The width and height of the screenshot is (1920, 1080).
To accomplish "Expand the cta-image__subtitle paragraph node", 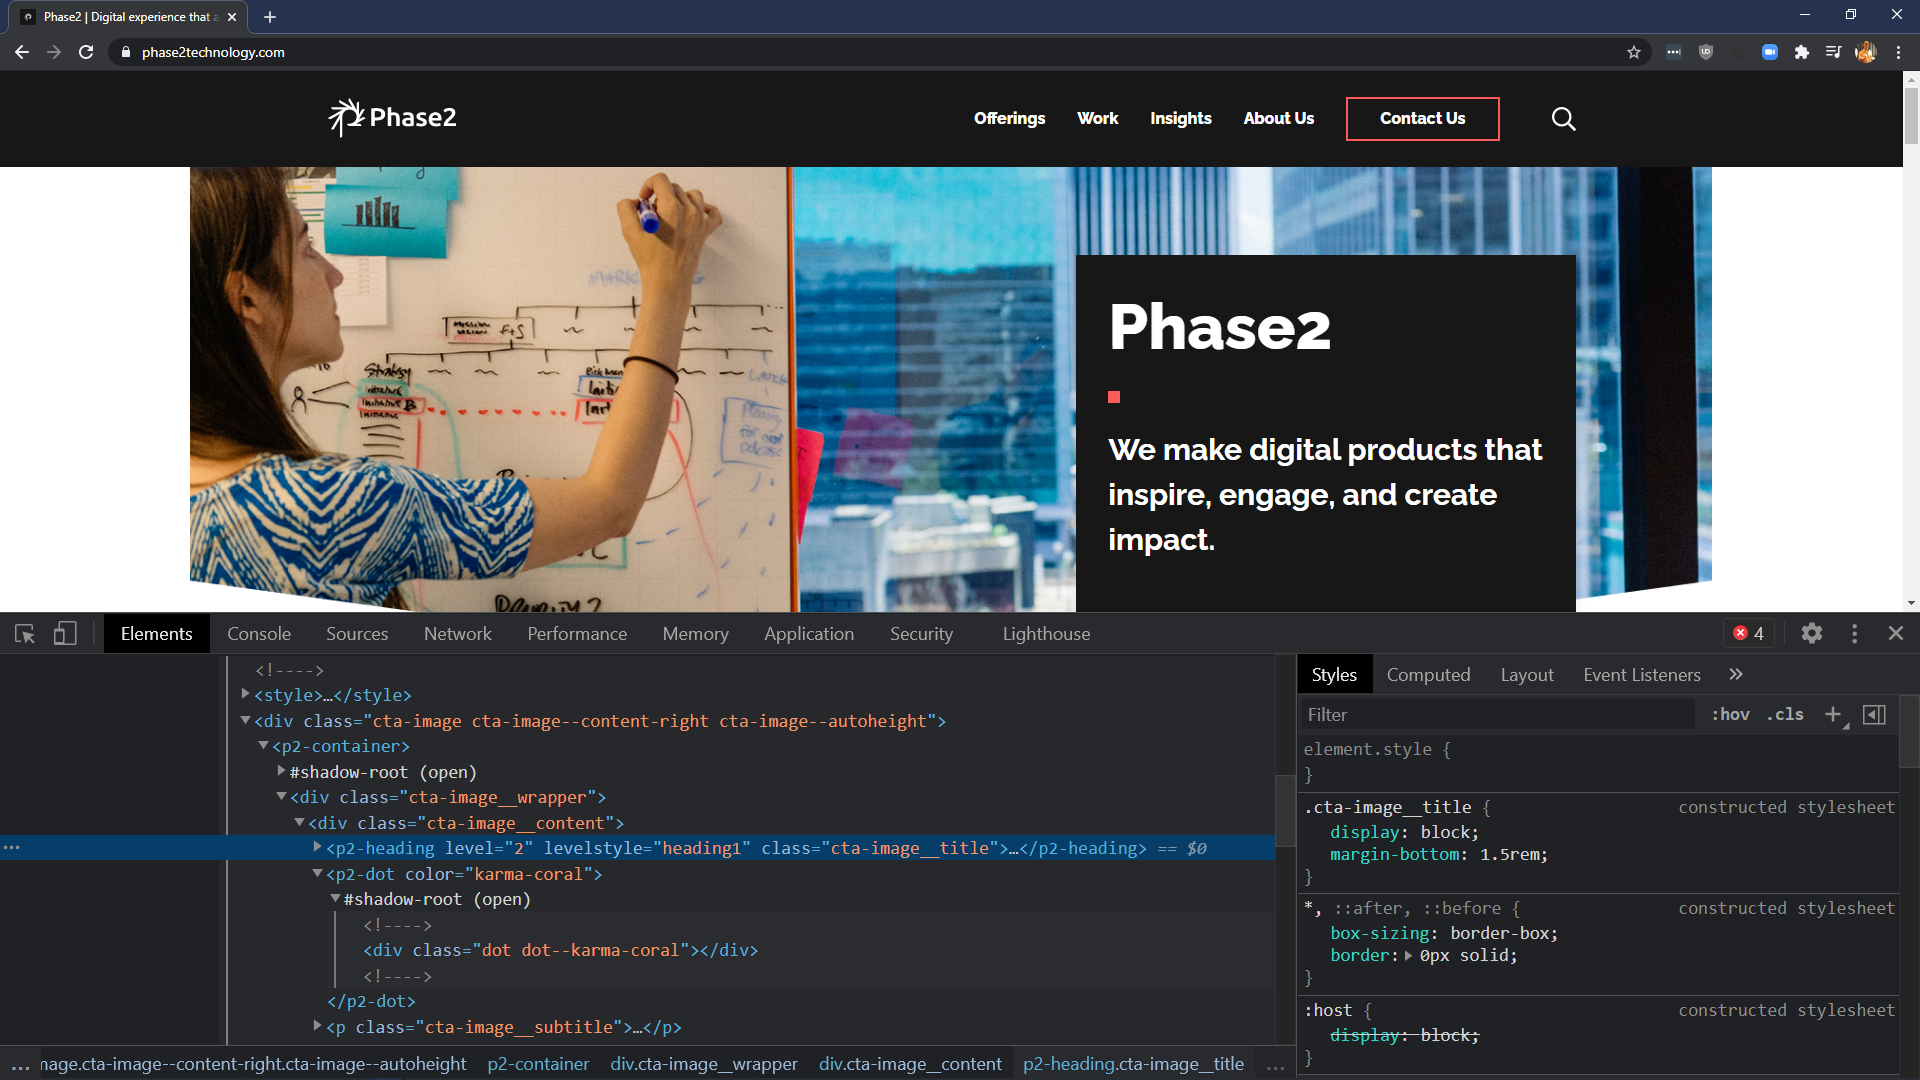I will tap(317, 1026).
